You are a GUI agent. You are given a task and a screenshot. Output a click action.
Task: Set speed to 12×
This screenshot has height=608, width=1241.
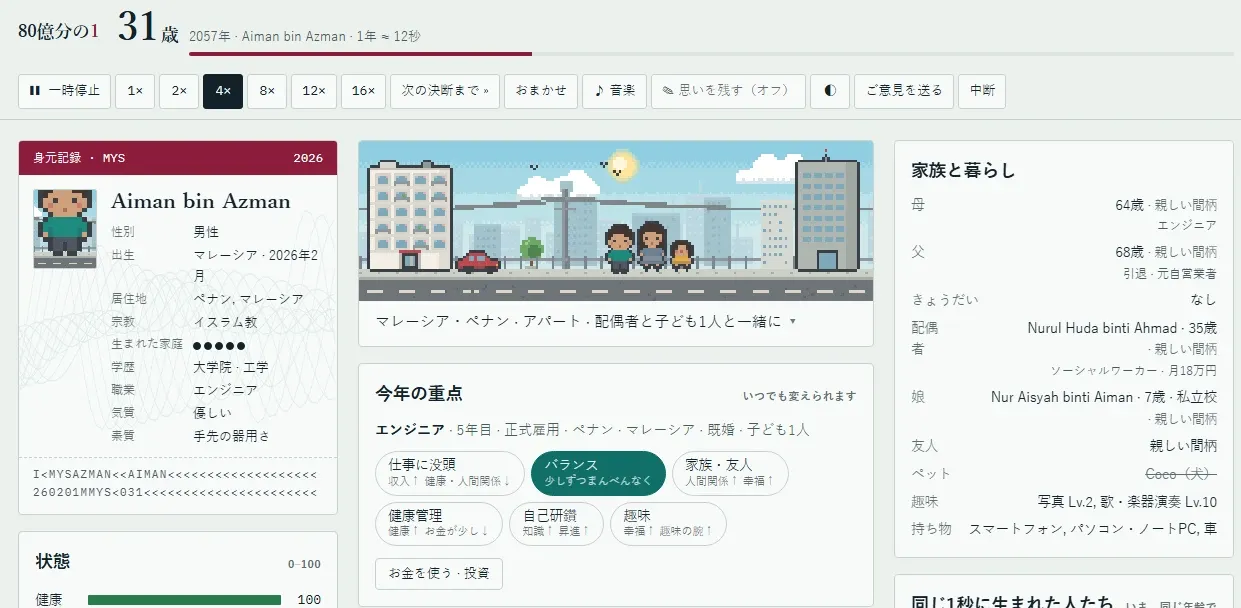tap(313, 91)
